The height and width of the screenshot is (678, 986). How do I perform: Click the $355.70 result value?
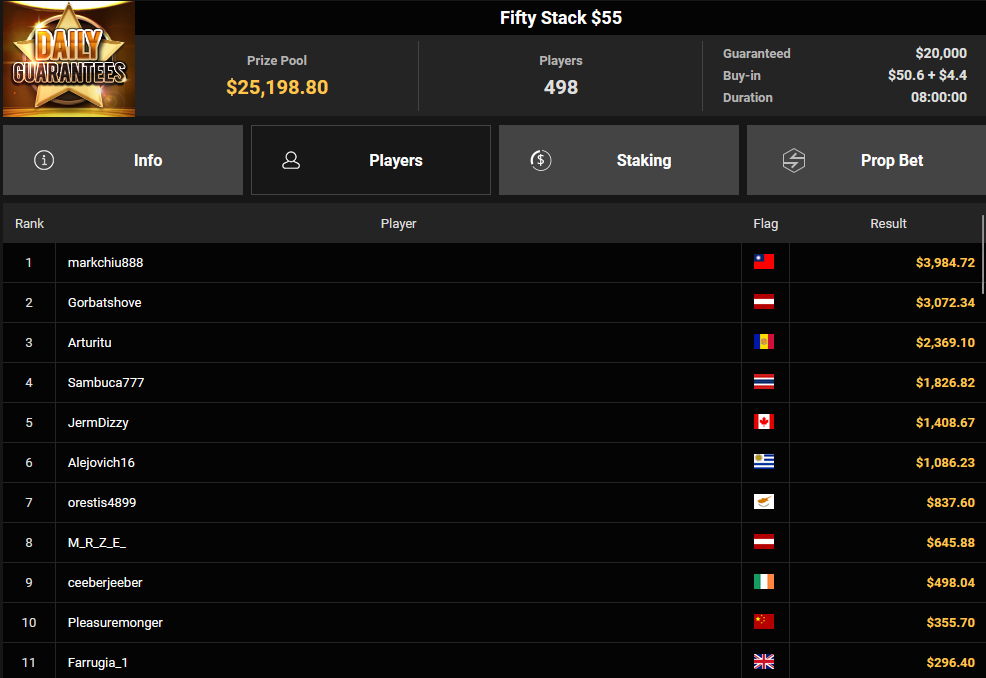tap(951, 623)
